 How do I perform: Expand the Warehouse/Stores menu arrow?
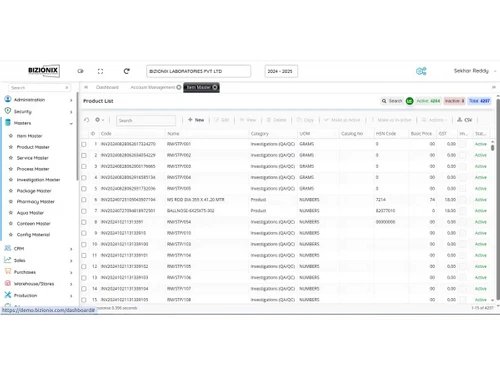click(71, 284)
